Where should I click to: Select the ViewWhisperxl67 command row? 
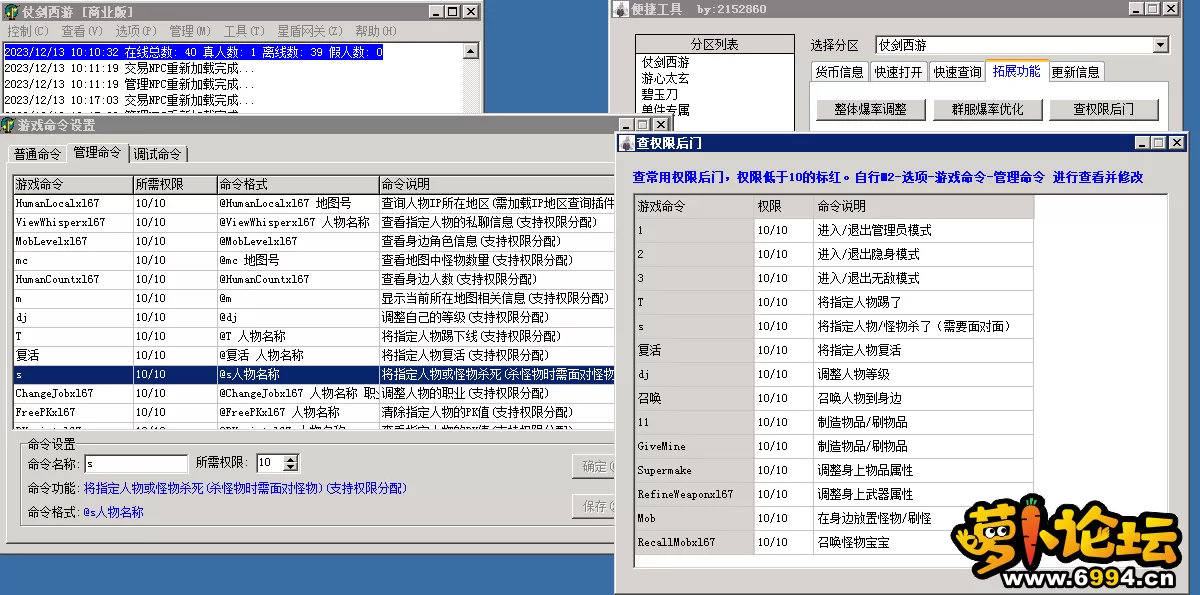coord(314,222)
